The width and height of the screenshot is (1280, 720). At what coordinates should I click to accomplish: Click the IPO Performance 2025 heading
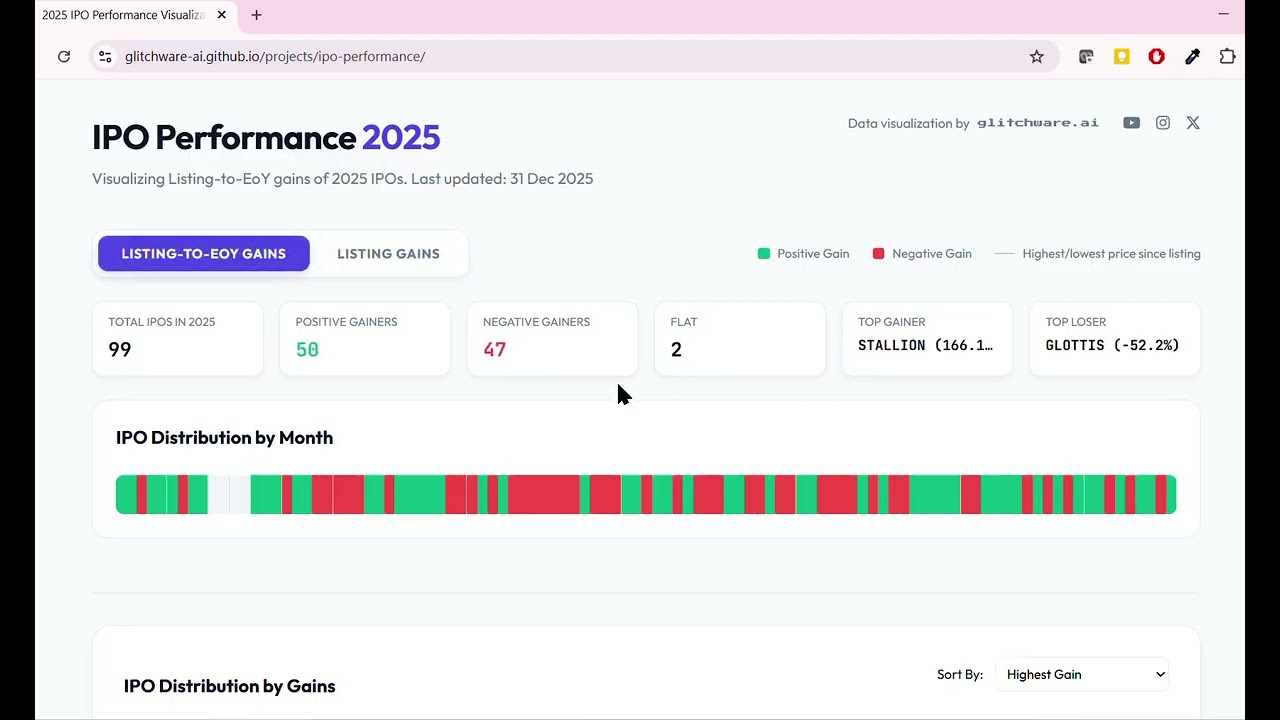coord(266,137)
